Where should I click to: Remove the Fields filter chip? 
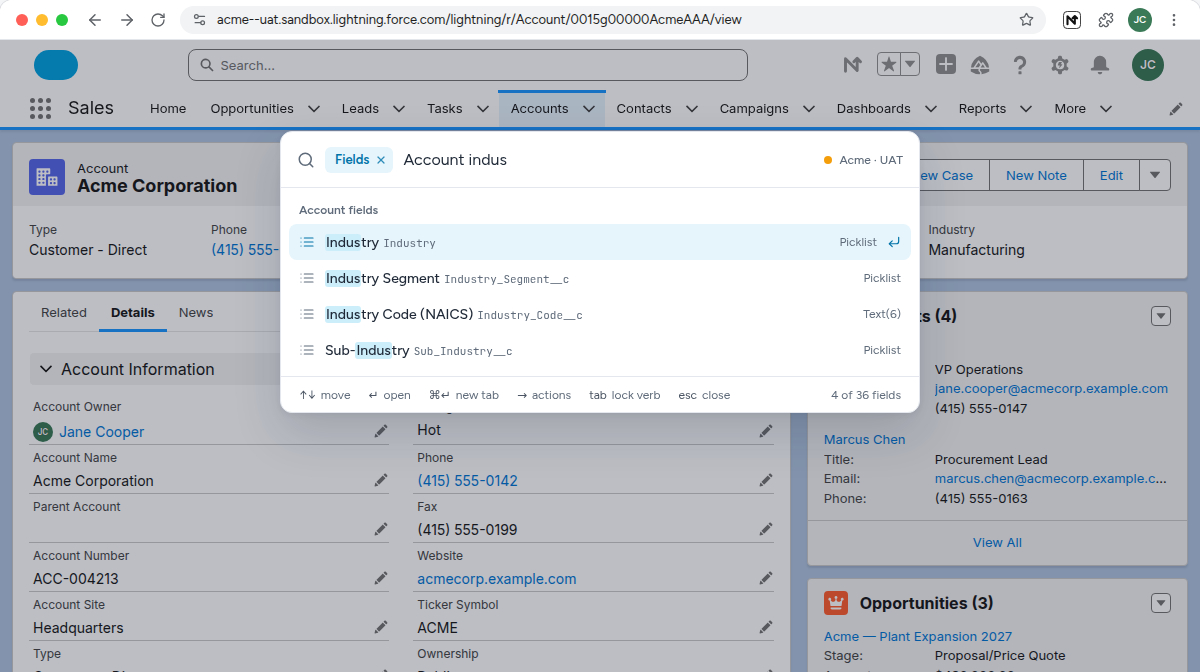tap(381, 160)
